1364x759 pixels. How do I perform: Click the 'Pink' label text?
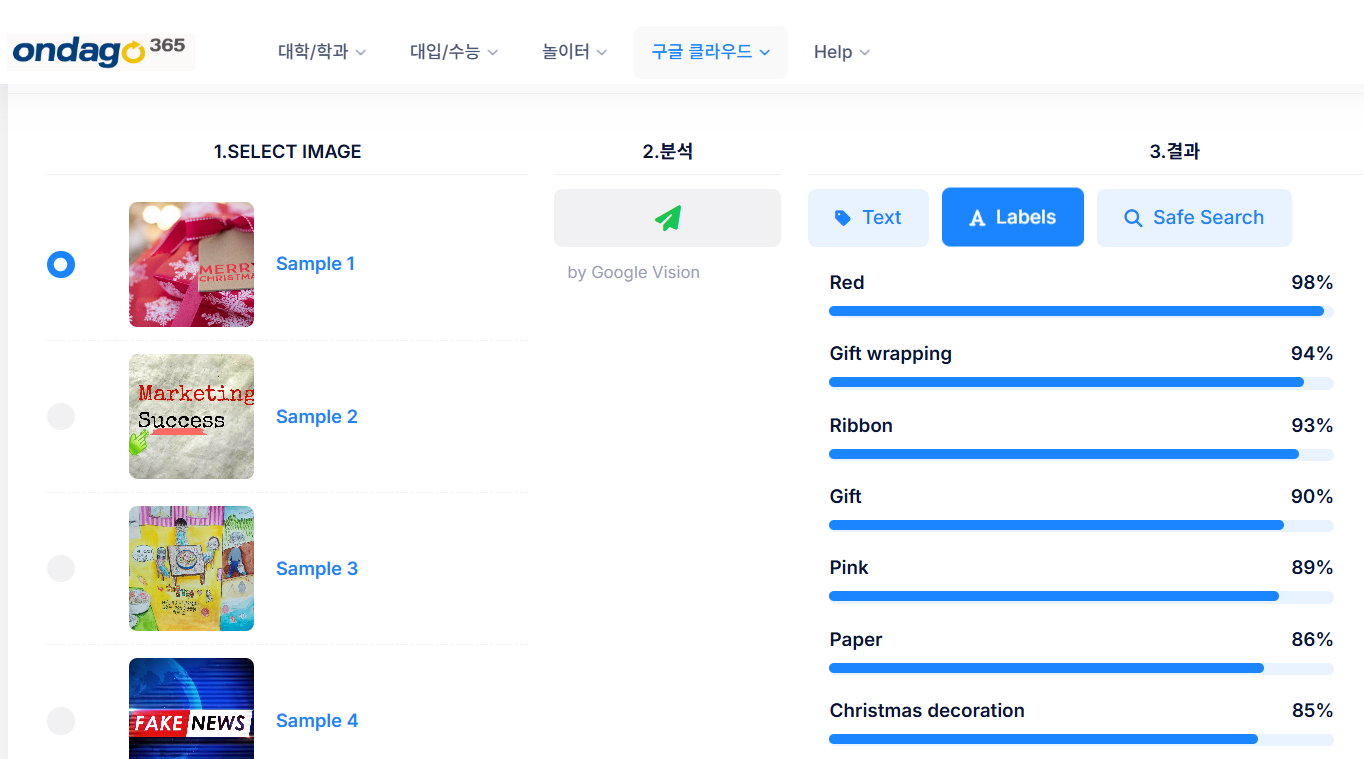click(849, 568)
